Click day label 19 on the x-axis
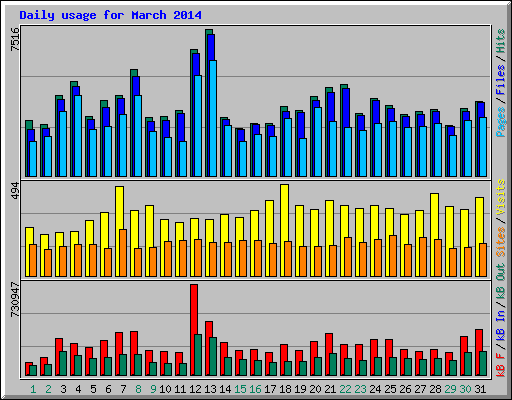This screenshot has height=400, width=512. click(x=300, y=389)
